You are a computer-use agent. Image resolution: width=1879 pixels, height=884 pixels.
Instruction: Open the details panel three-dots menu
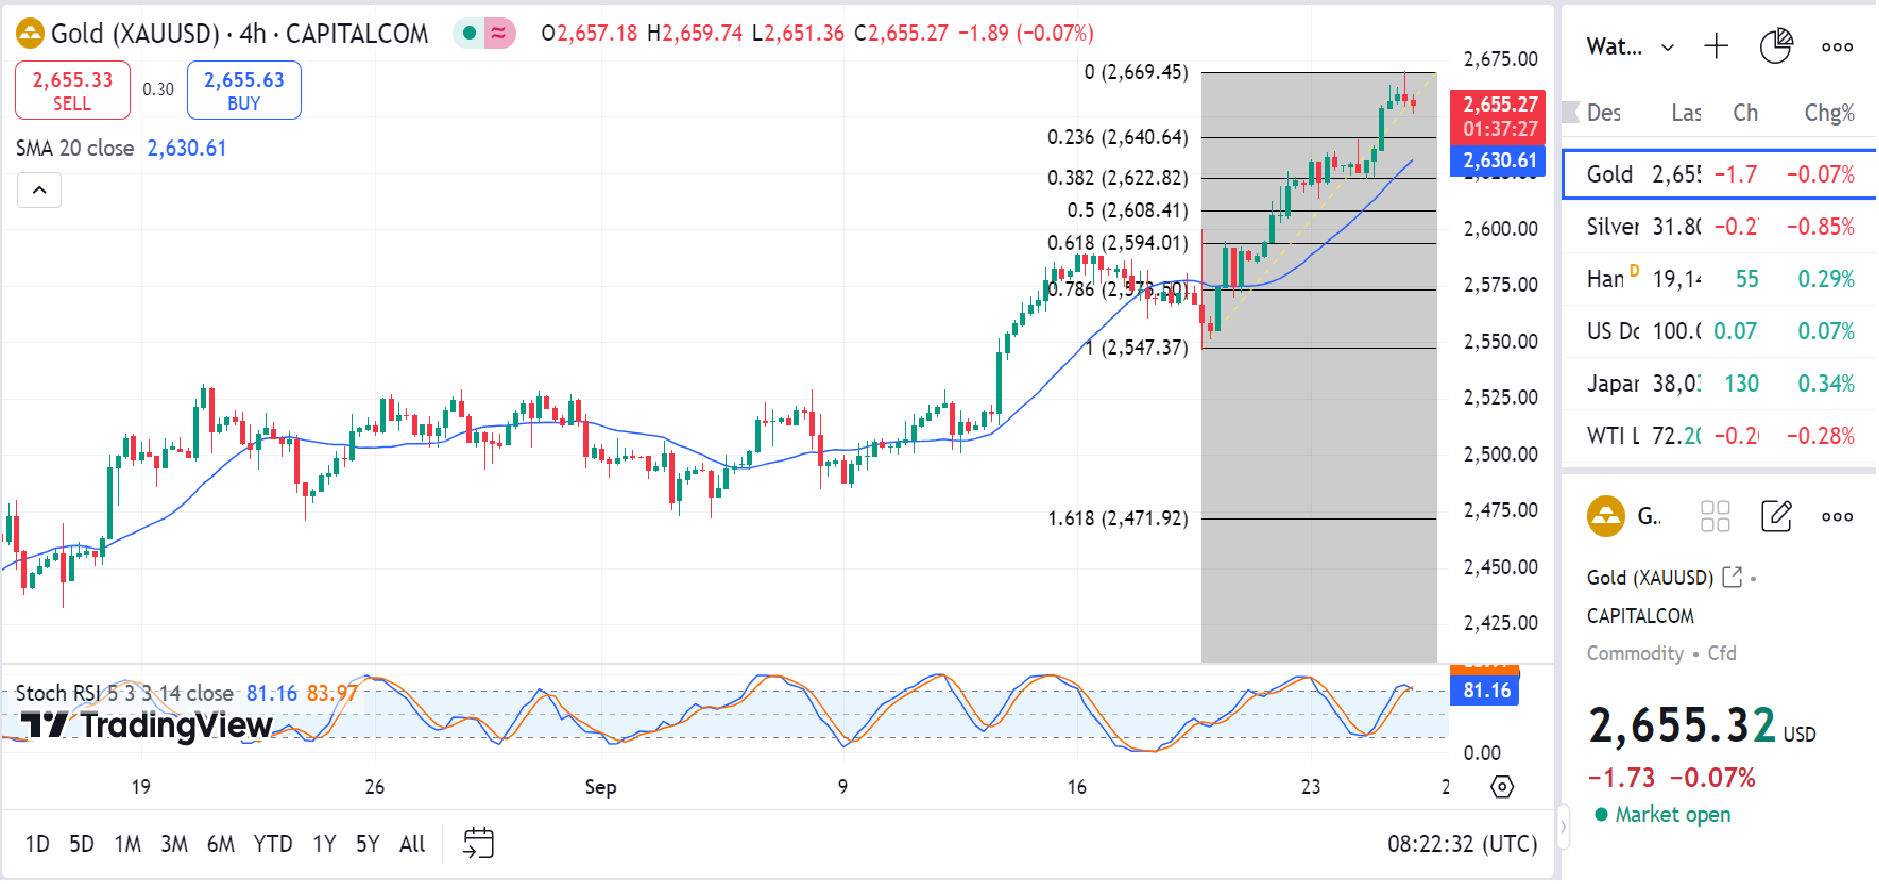1837,517
